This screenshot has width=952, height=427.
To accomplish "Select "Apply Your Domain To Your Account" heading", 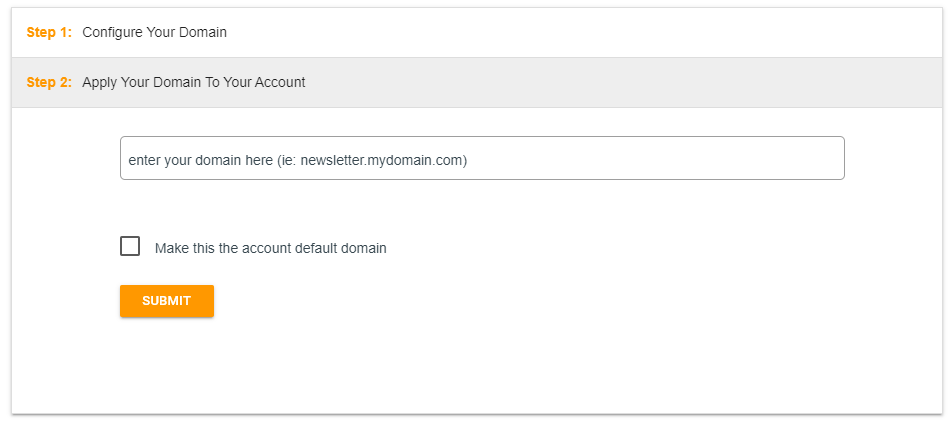I will point(194,82).
